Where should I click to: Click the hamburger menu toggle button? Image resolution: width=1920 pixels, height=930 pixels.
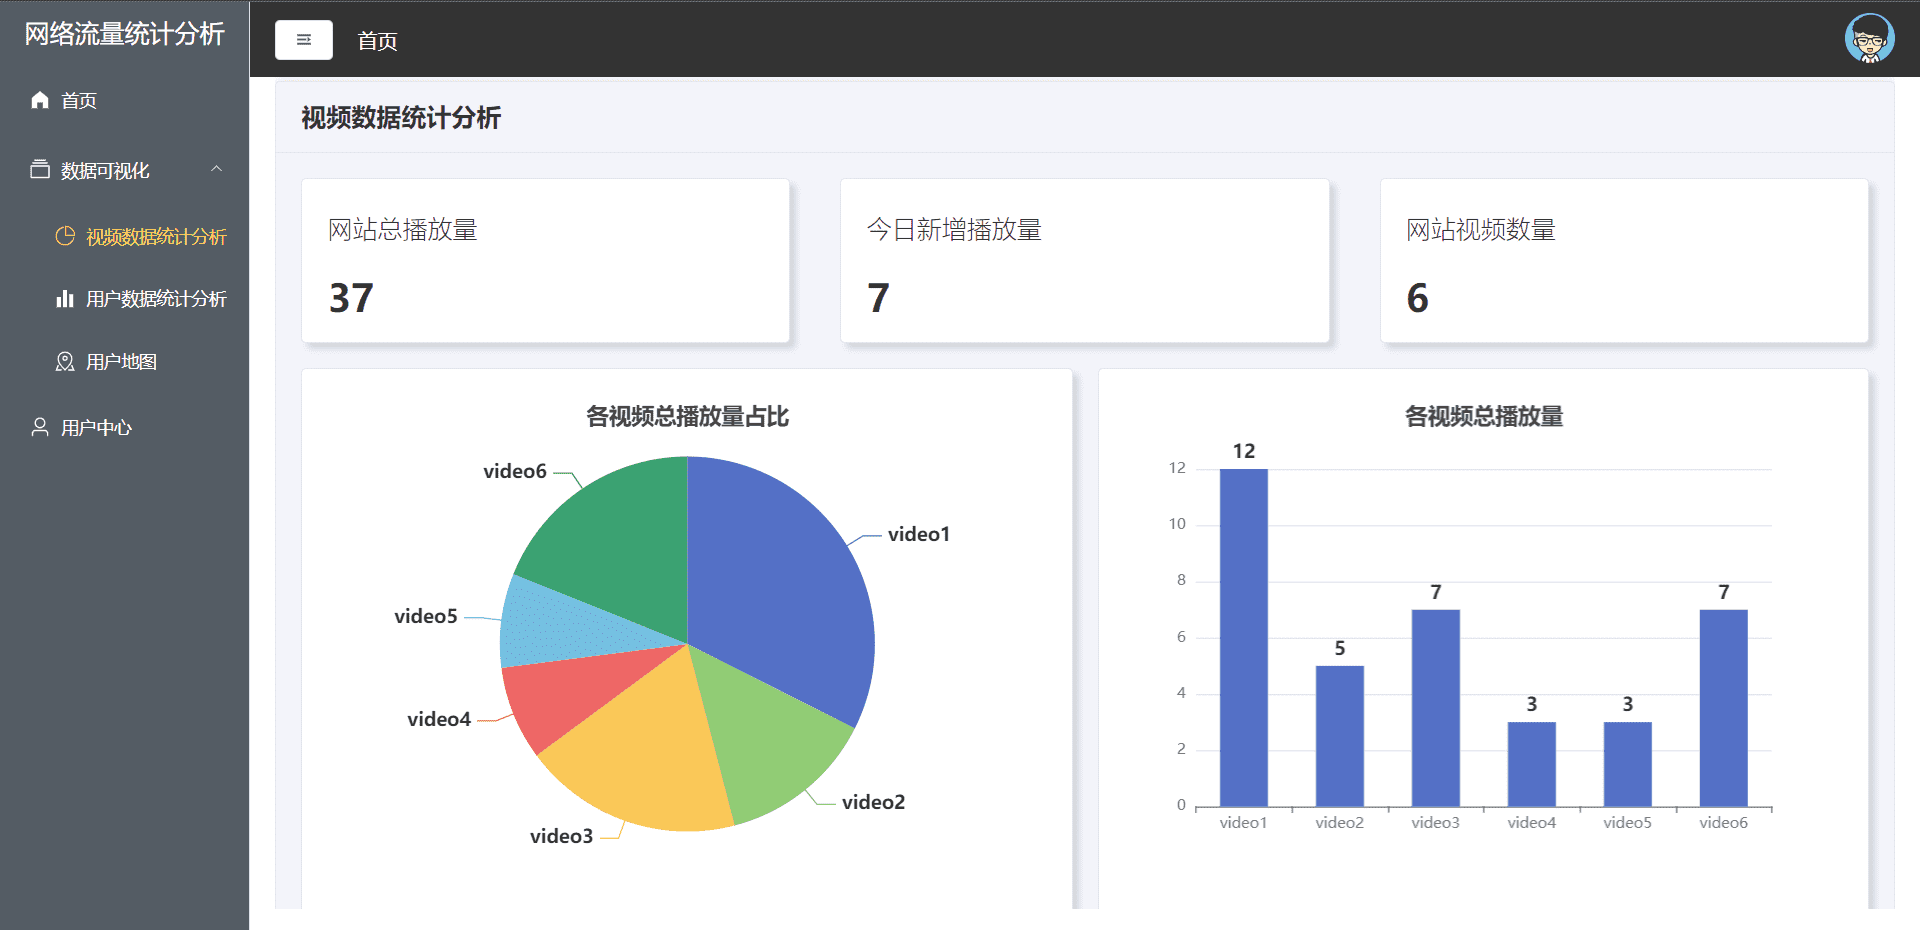304,40
